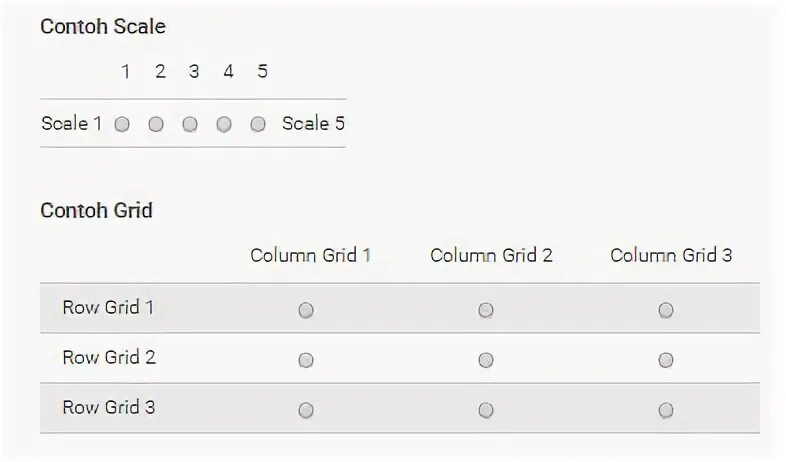This screenshot has width=786, height=462.
Task: Select scale rating 1 radio button
Action: (122, 125)
